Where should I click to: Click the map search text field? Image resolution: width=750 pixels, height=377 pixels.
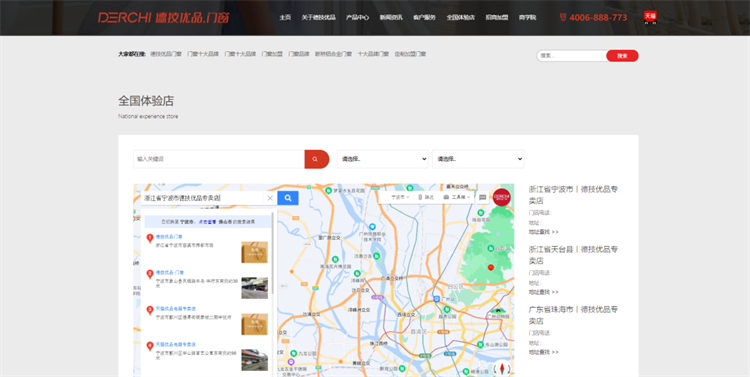tap(202, 198)
